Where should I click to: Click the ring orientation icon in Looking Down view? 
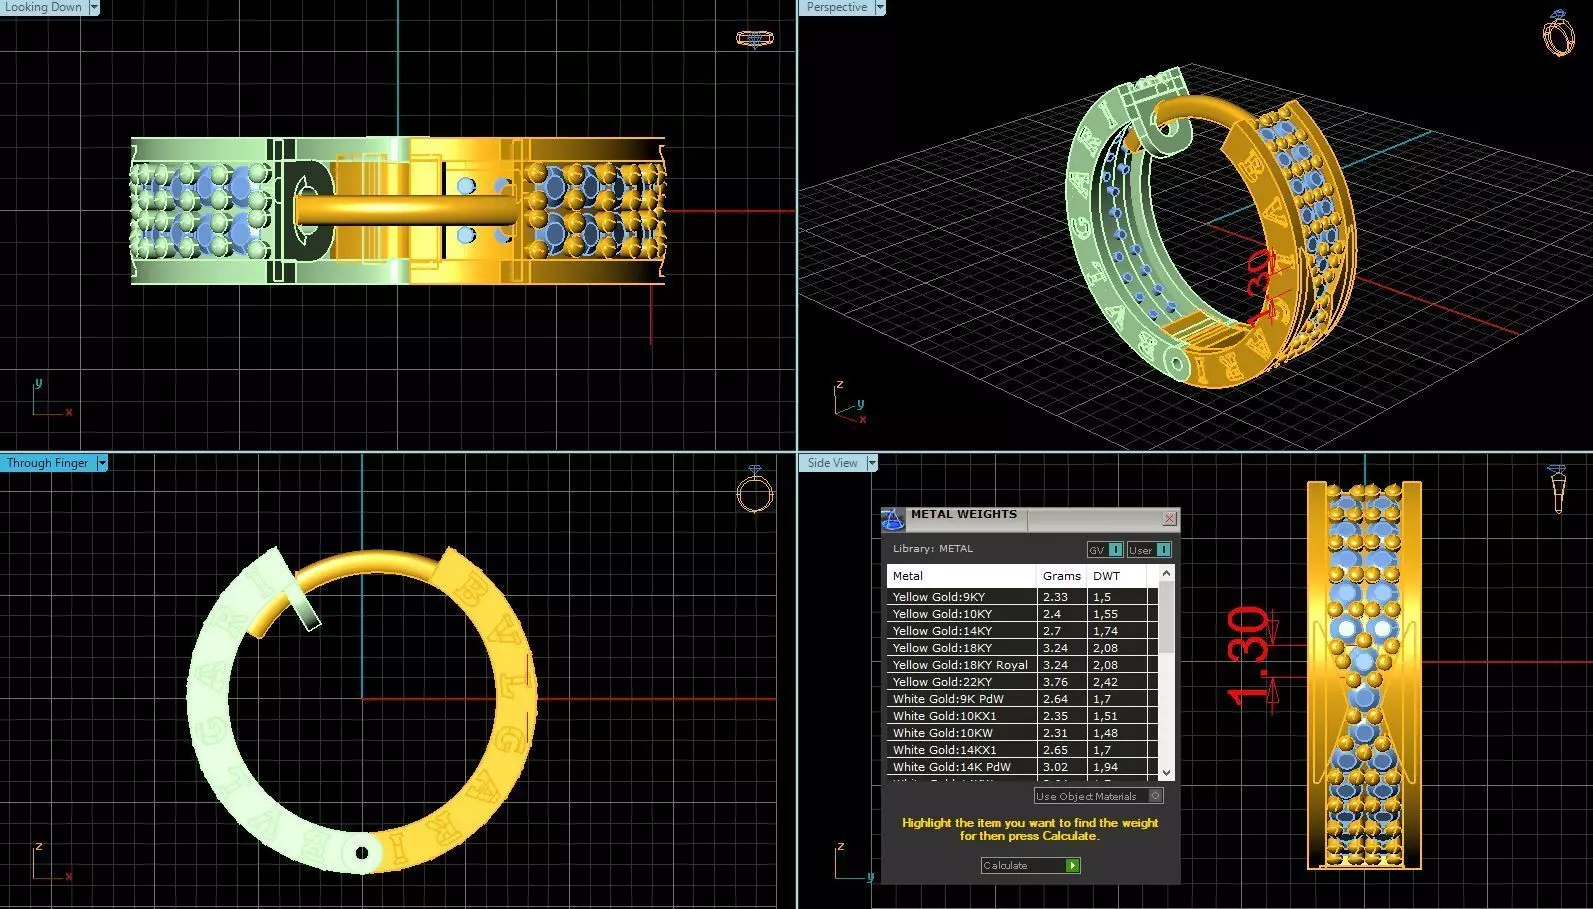pos(755,38)
